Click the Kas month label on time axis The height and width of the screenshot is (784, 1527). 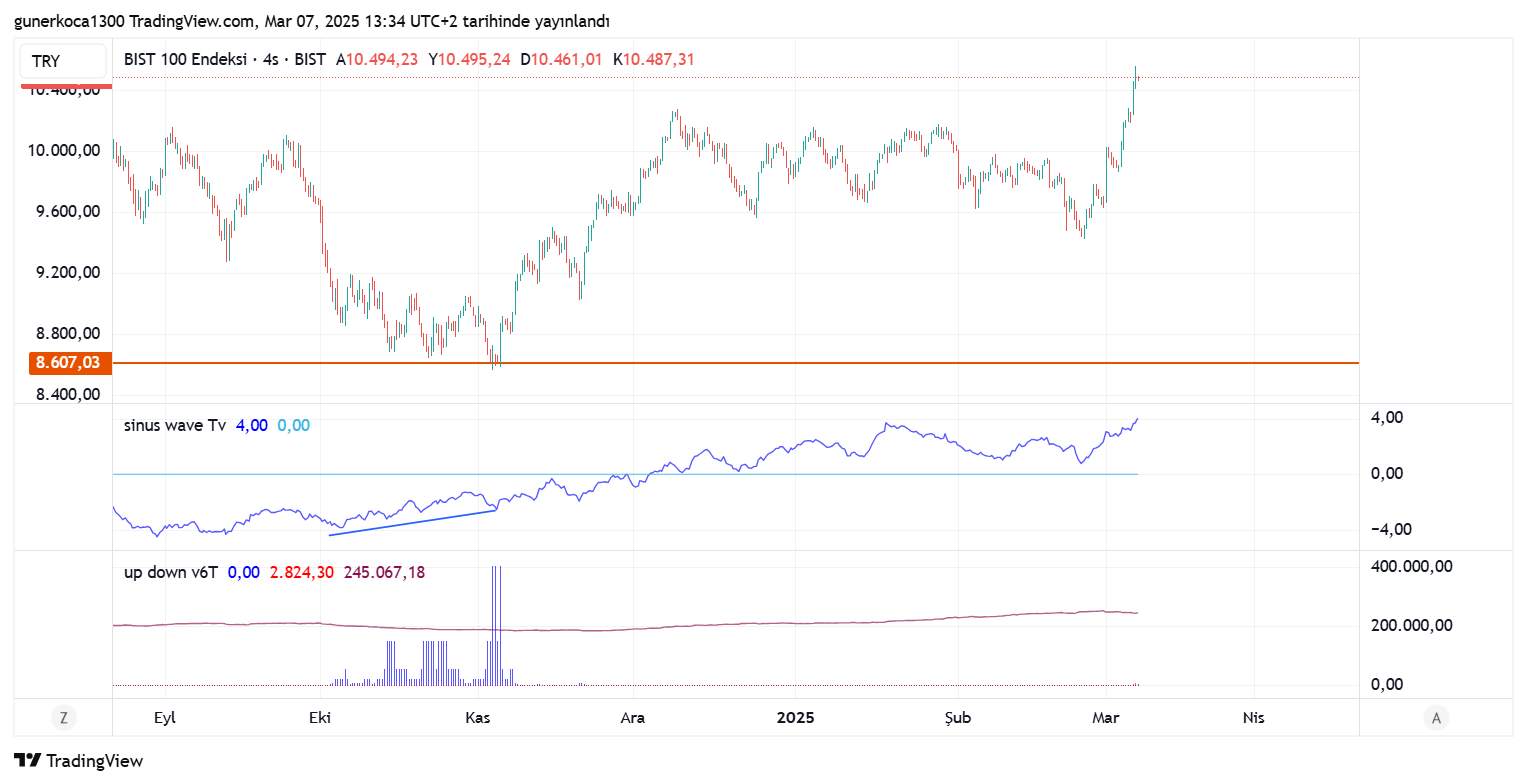(x=477, y=717)
